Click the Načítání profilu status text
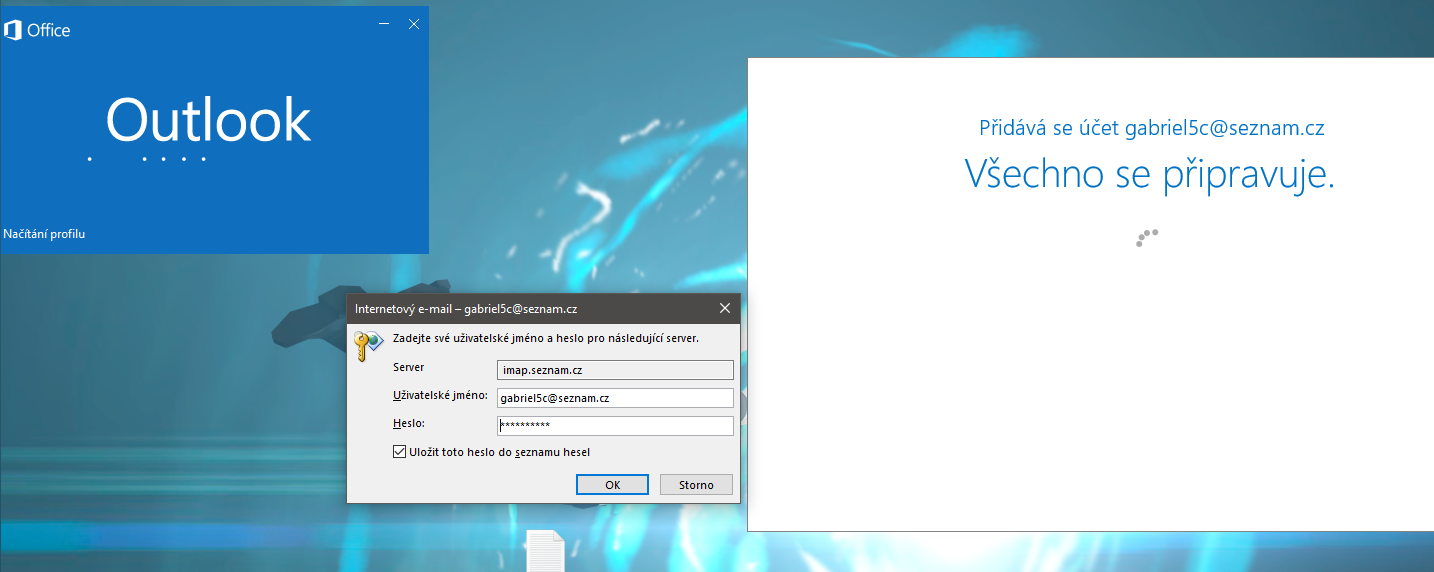The height and width of the screenshot is (572, 1434). point(44,234)
